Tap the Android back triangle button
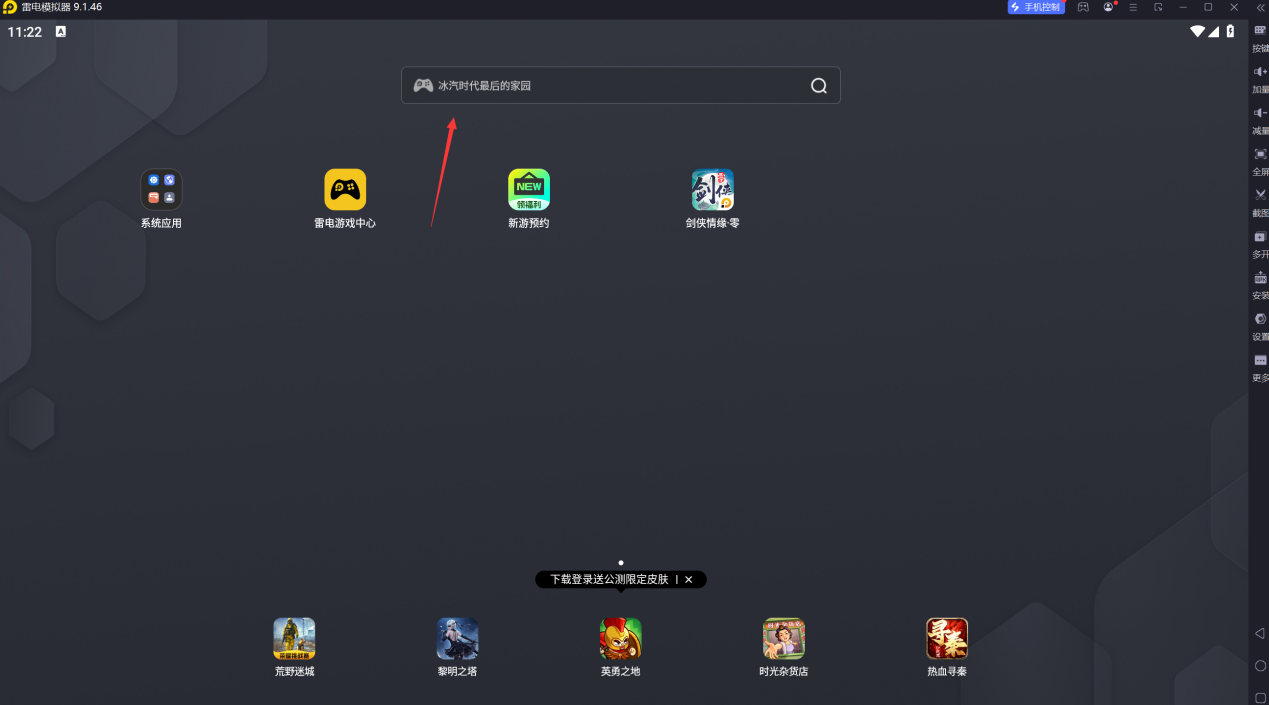 point(1260,634)
